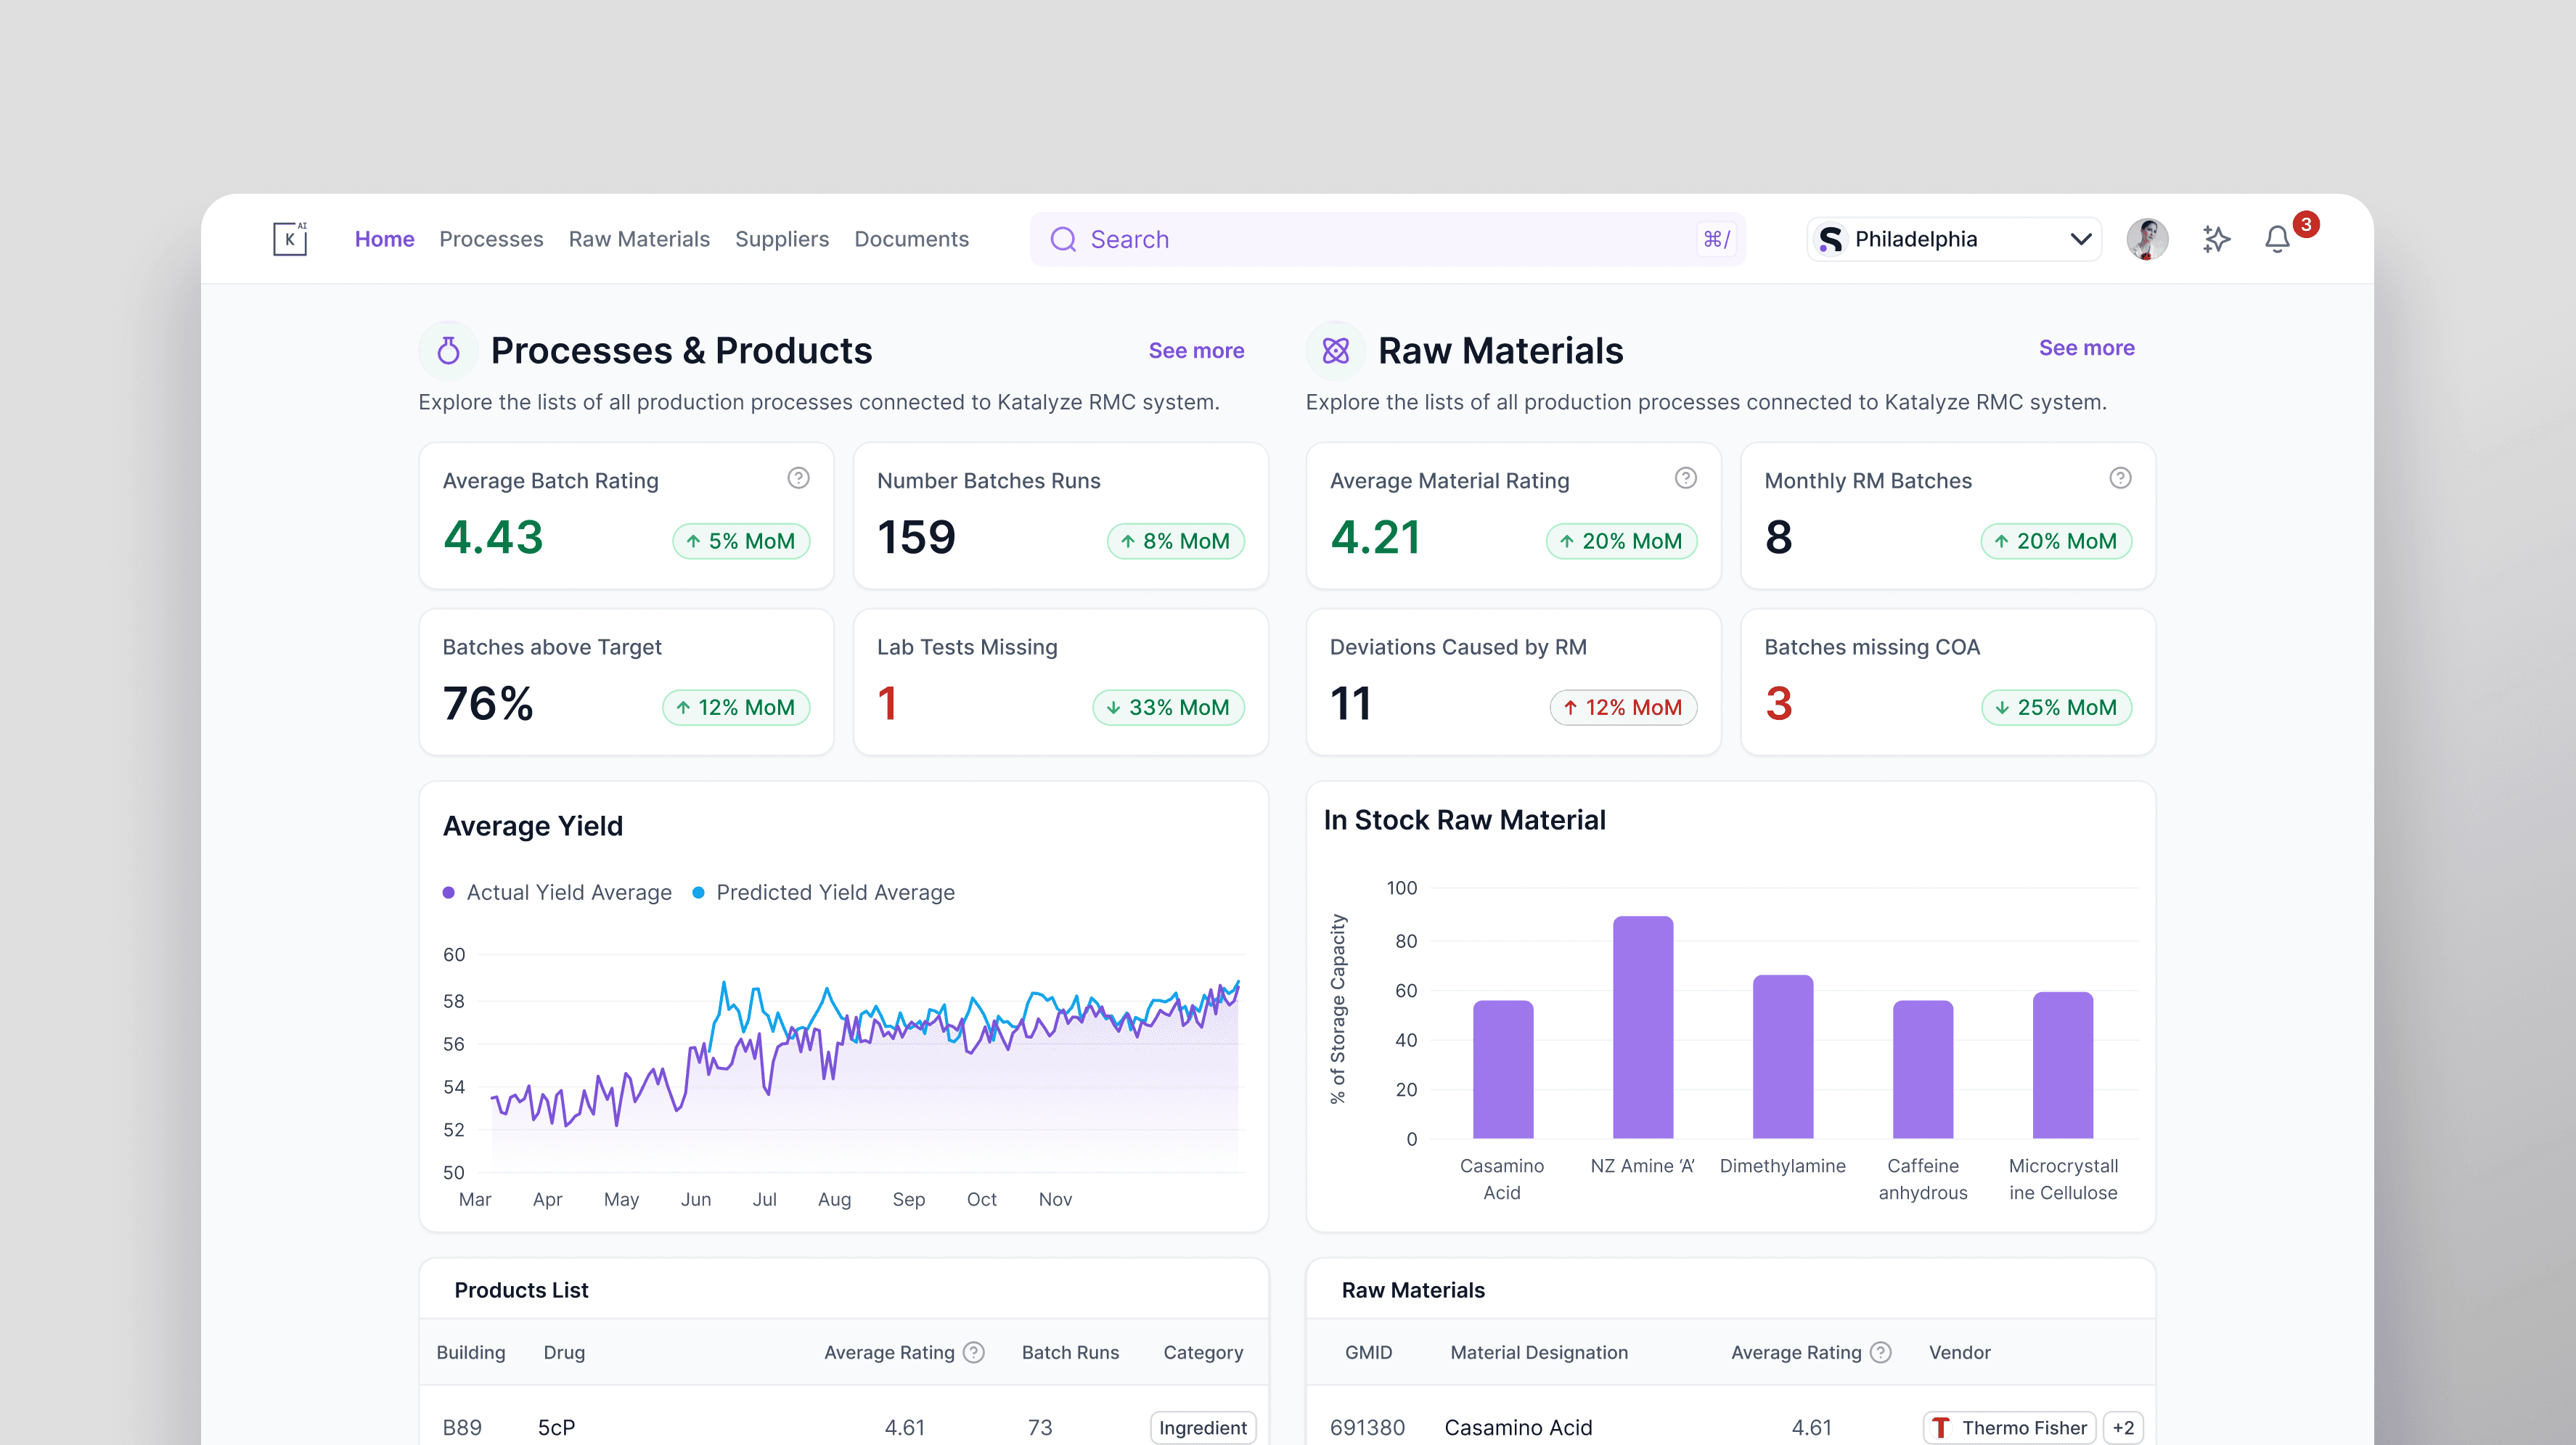Click the NZ Amine 'A' bar
The image size is (2576, 1445).
[x=1642, y=1027]
